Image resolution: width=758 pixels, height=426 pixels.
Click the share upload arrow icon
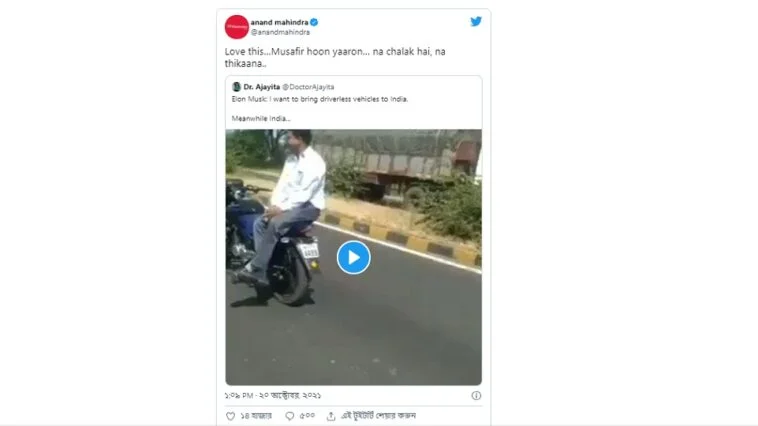[x=331, y=416]
